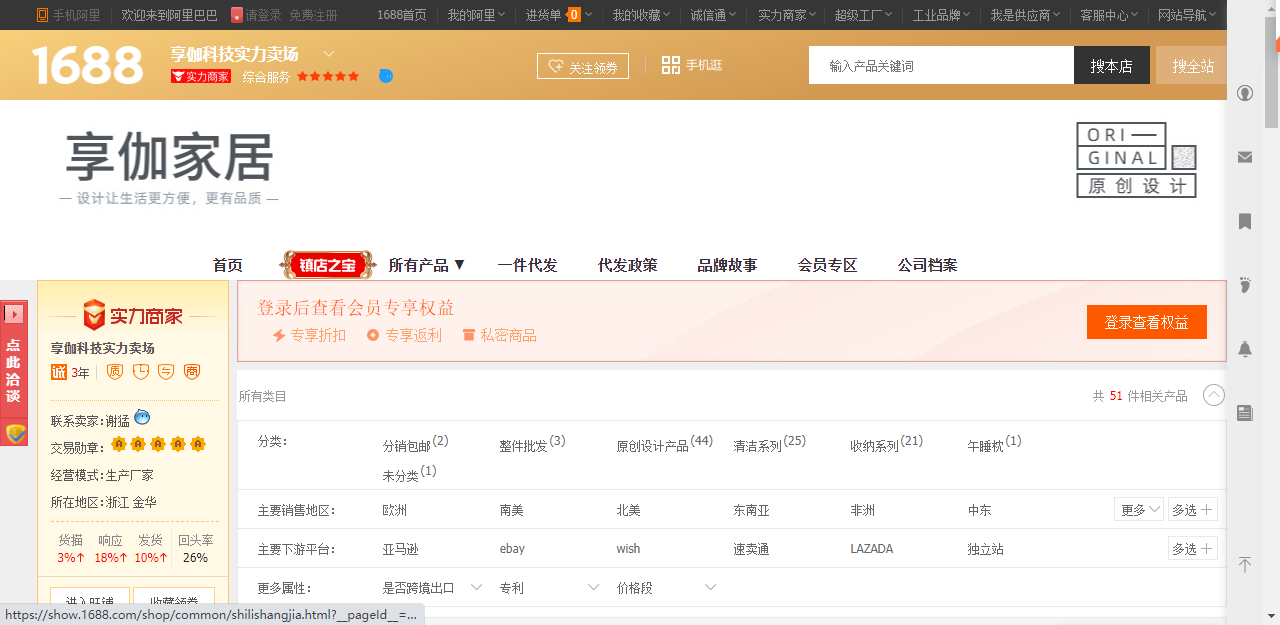Click 登录查看权益 orange button
Viewport: 1280px width, 625px height.
pos(1146,322)
